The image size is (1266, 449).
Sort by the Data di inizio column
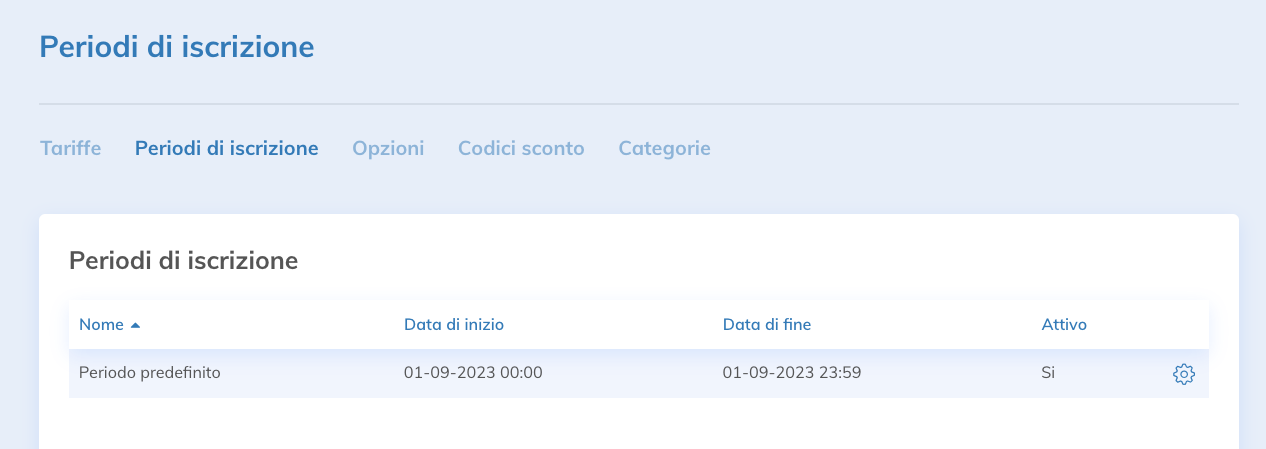point(454,324)
